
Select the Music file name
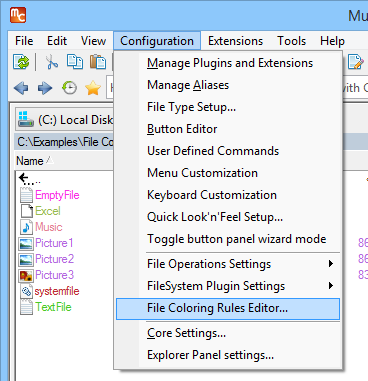tap(49, 227)
